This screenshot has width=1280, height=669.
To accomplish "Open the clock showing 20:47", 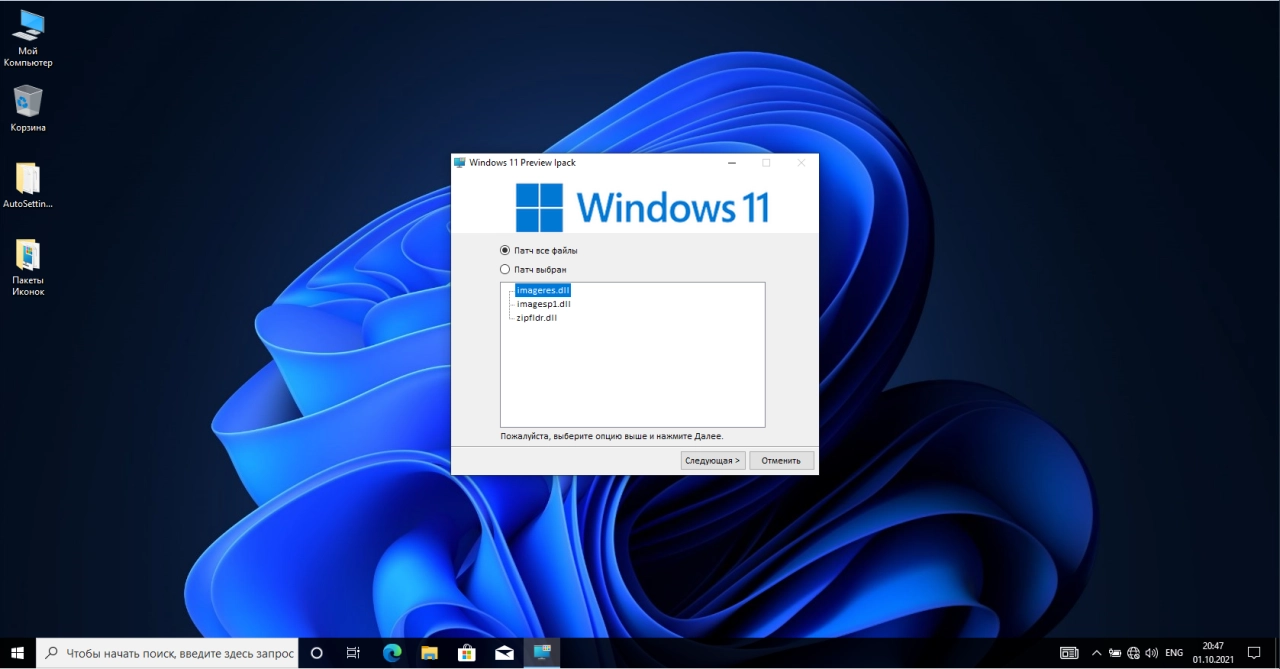I will [x=1213, y=653].
